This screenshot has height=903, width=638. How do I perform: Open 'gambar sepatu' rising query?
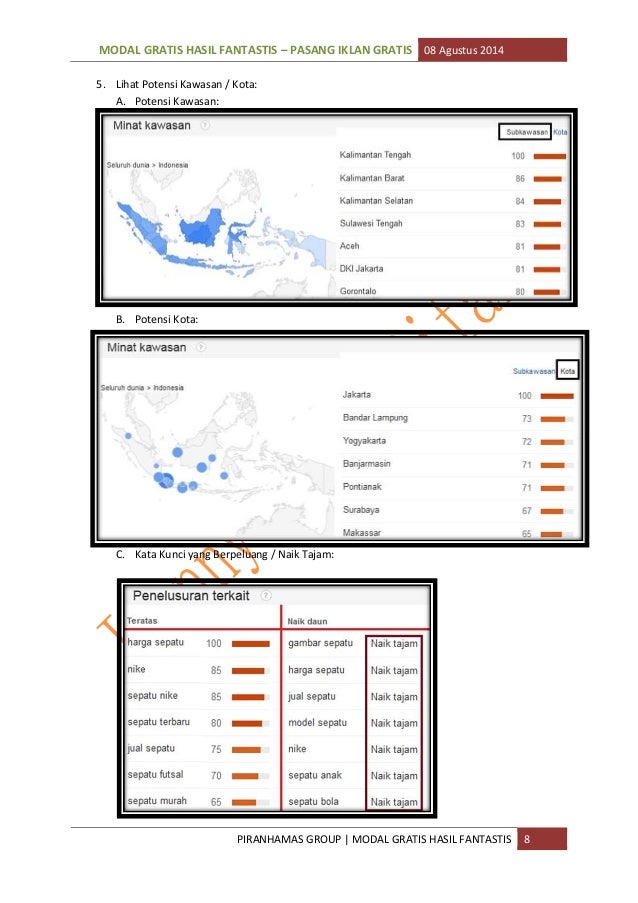(320, 643)
